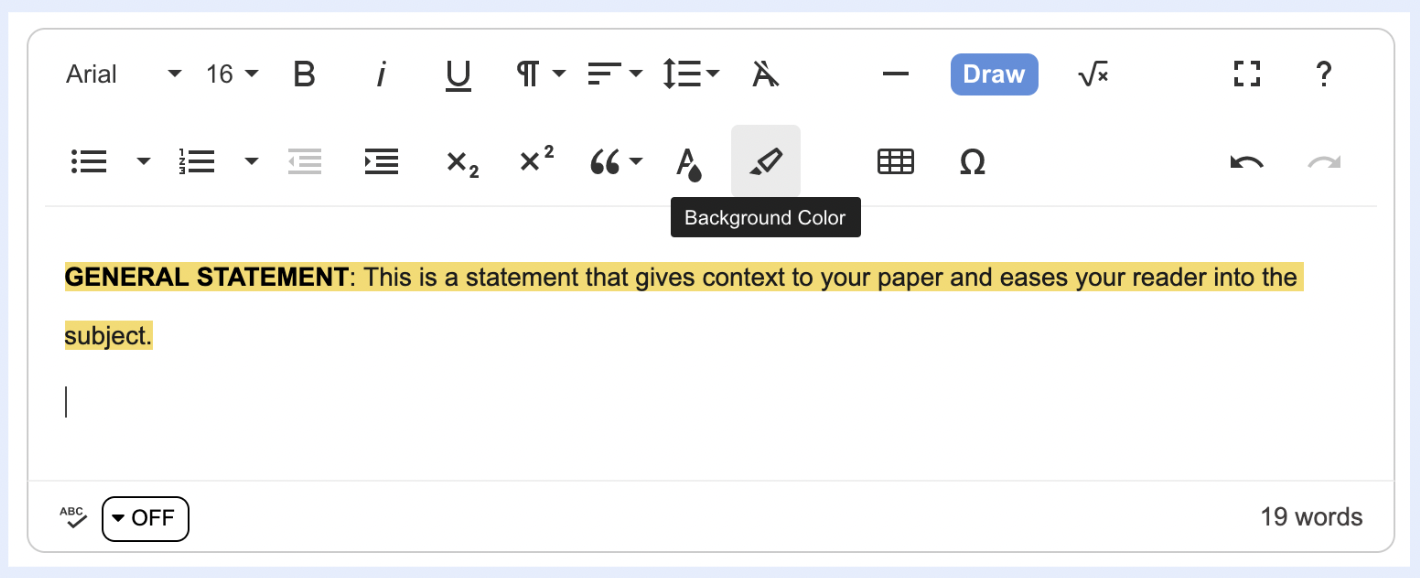Open the spell check OFF dropdown

145,518
